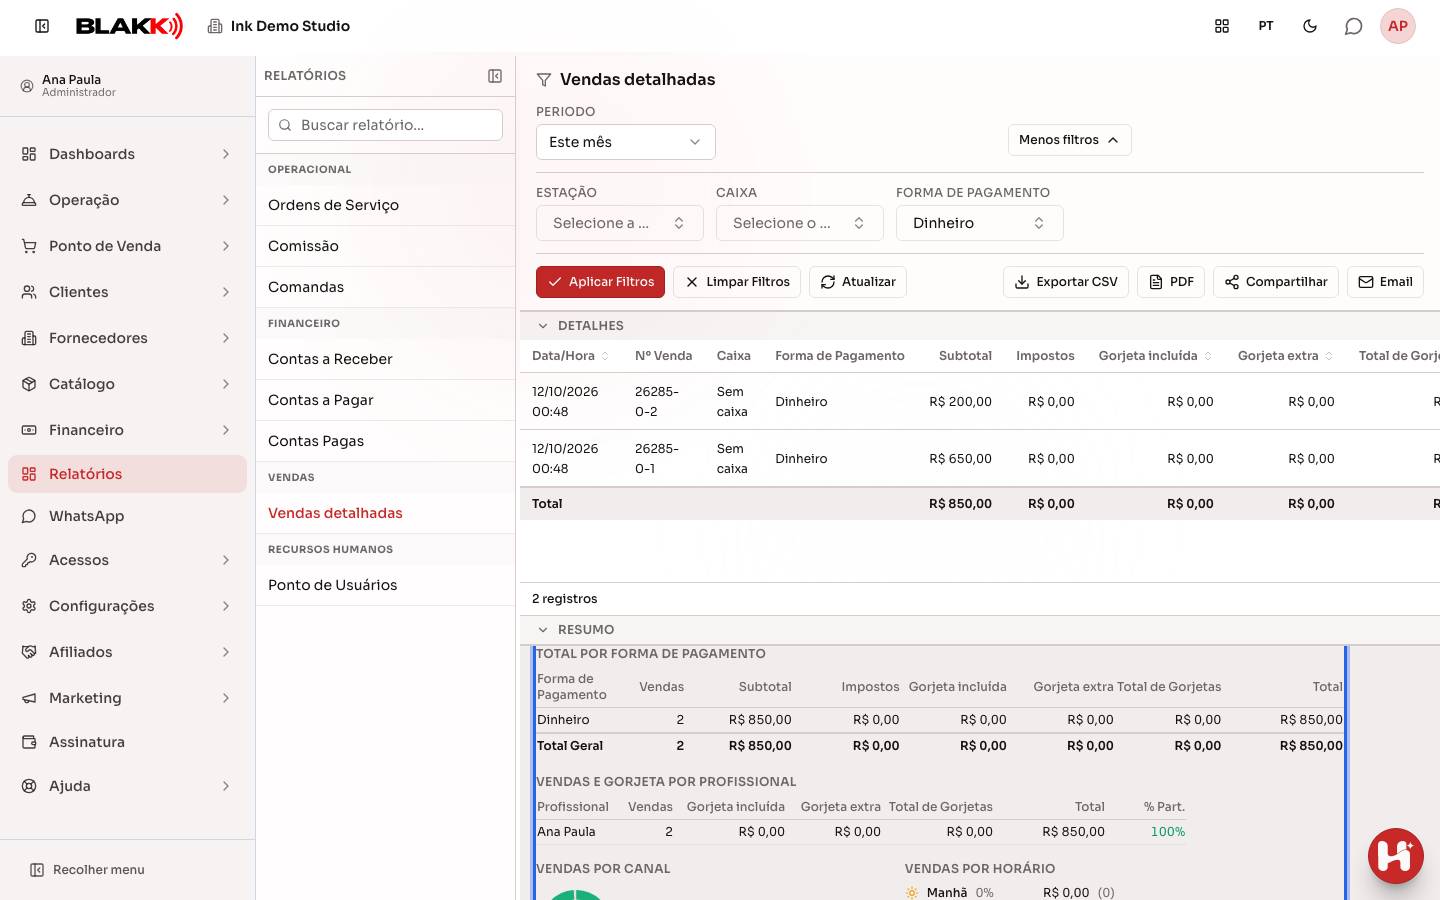1440x900 pixels.
Task: Click the red floating assistant button
Action: pyautogui.click(x=1396, y=856)
